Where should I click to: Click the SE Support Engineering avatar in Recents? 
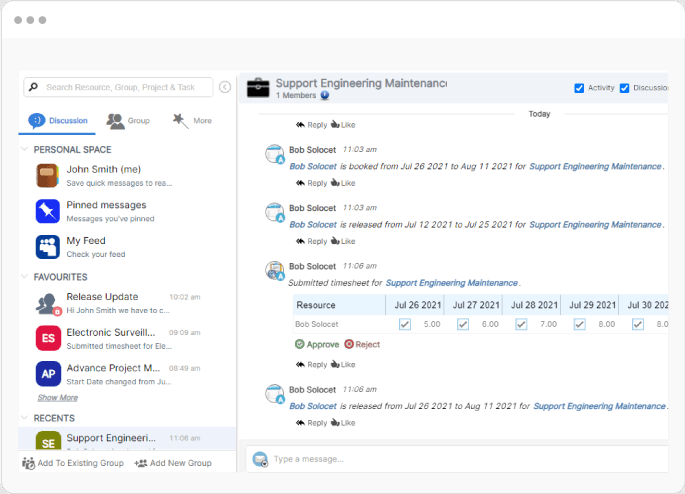48,440
